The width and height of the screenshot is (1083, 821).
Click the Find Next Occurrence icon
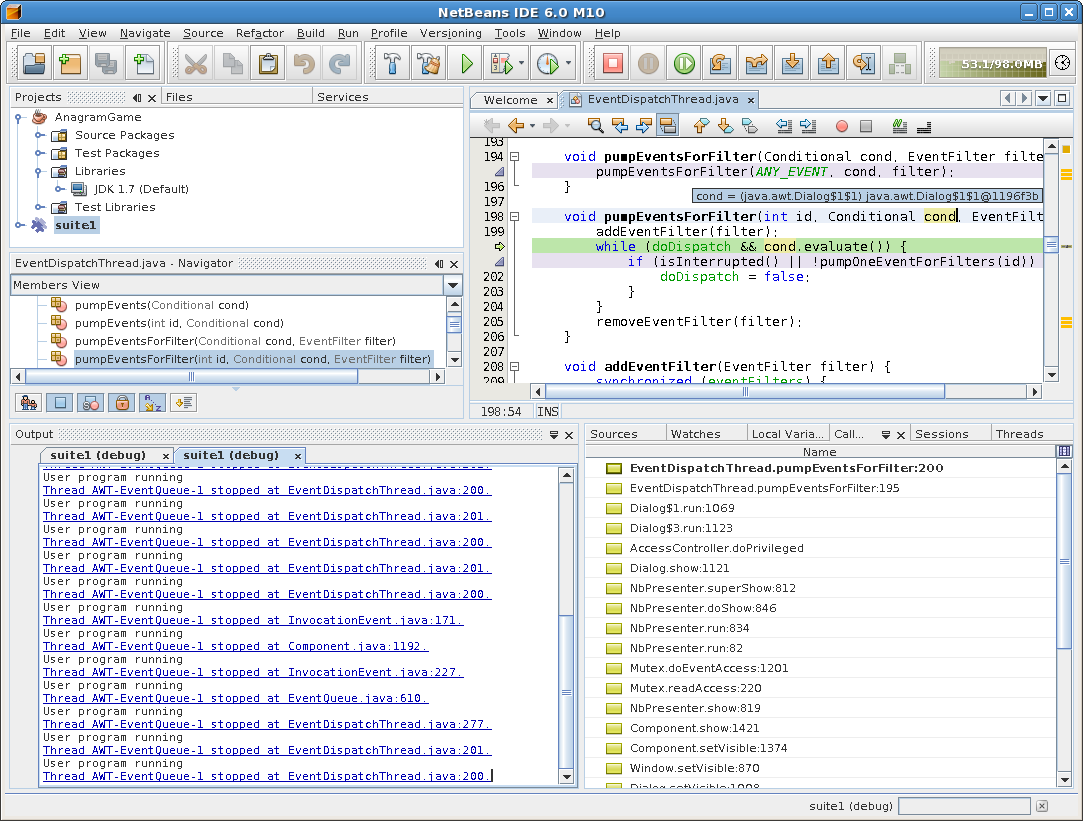(x=644, y=126)
